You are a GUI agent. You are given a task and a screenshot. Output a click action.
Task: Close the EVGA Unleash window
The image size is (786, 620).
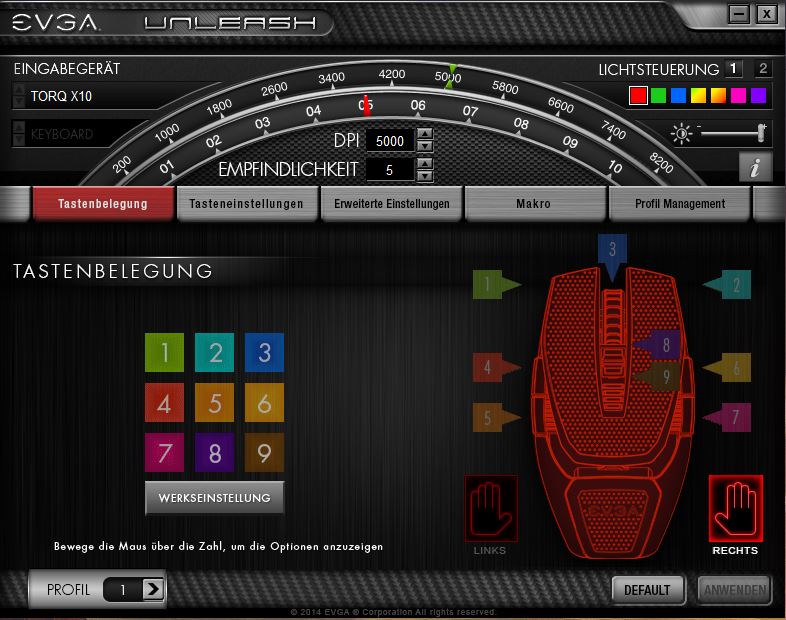[x=767, y=14]
